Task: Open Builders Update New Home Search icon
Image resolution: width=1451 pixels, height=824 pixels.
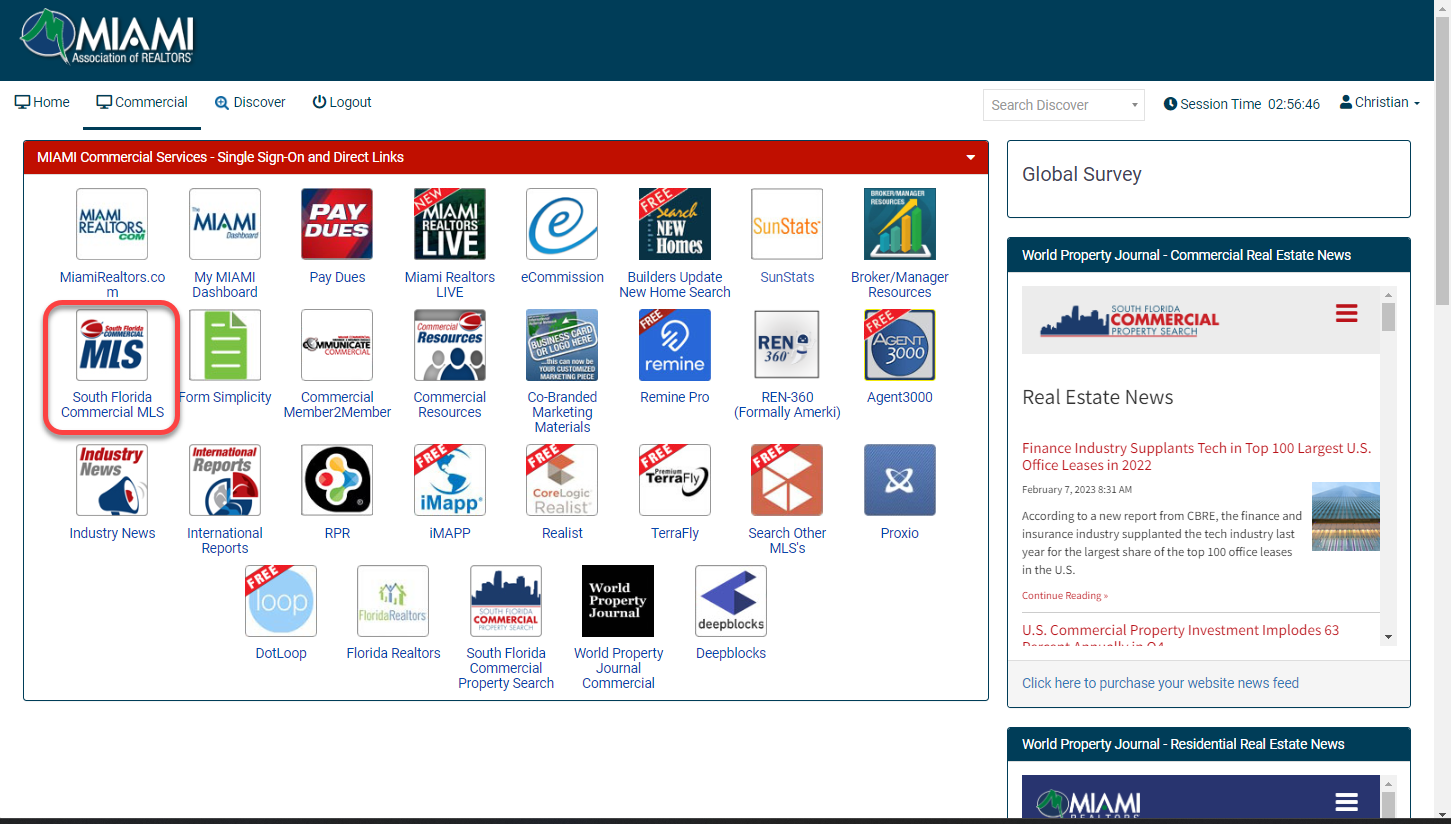Action: point(675,224)
